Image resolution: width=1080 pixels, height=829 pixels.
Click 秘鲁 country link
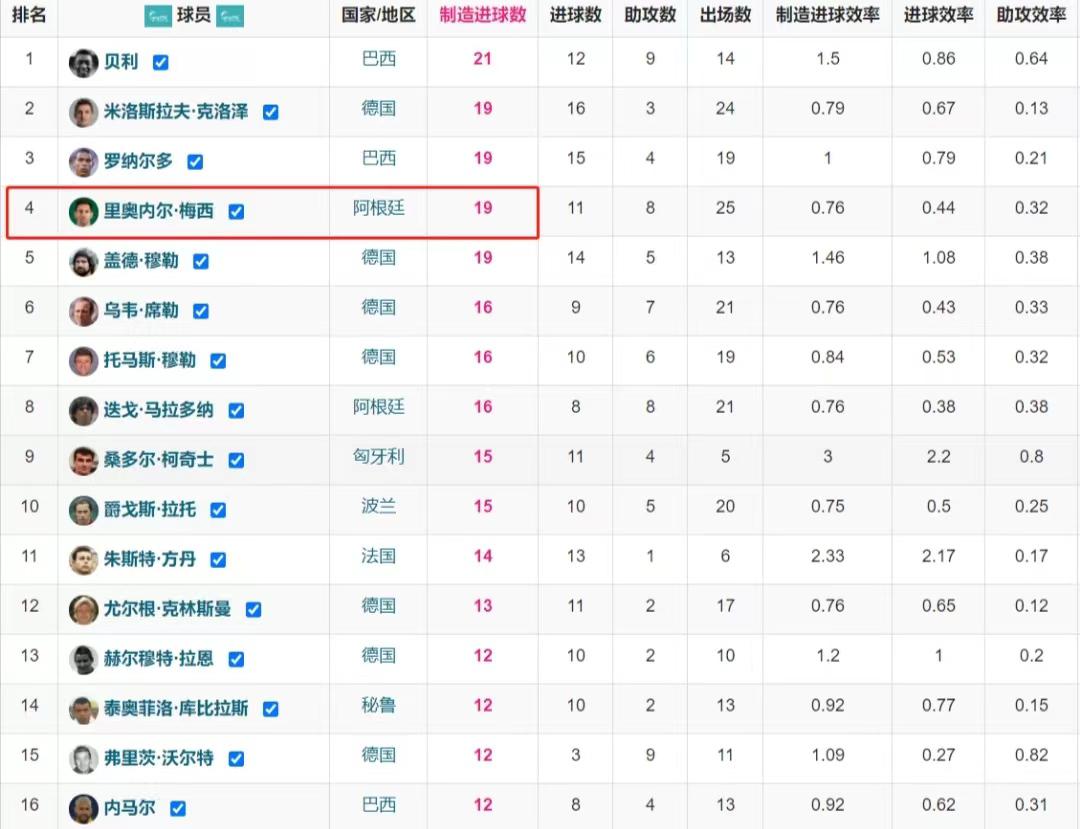tap(379, 705)
